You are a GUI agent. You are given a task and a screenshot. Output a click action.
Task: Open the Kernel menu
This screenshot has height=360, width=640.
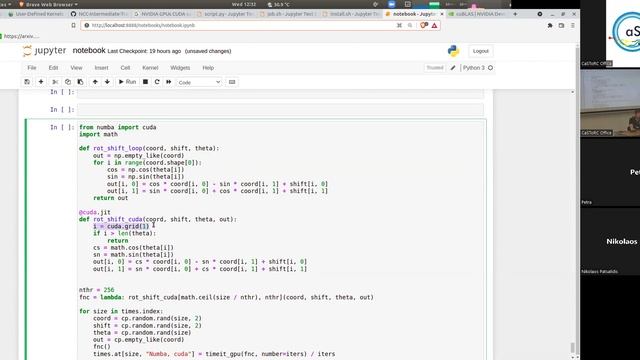150,68
